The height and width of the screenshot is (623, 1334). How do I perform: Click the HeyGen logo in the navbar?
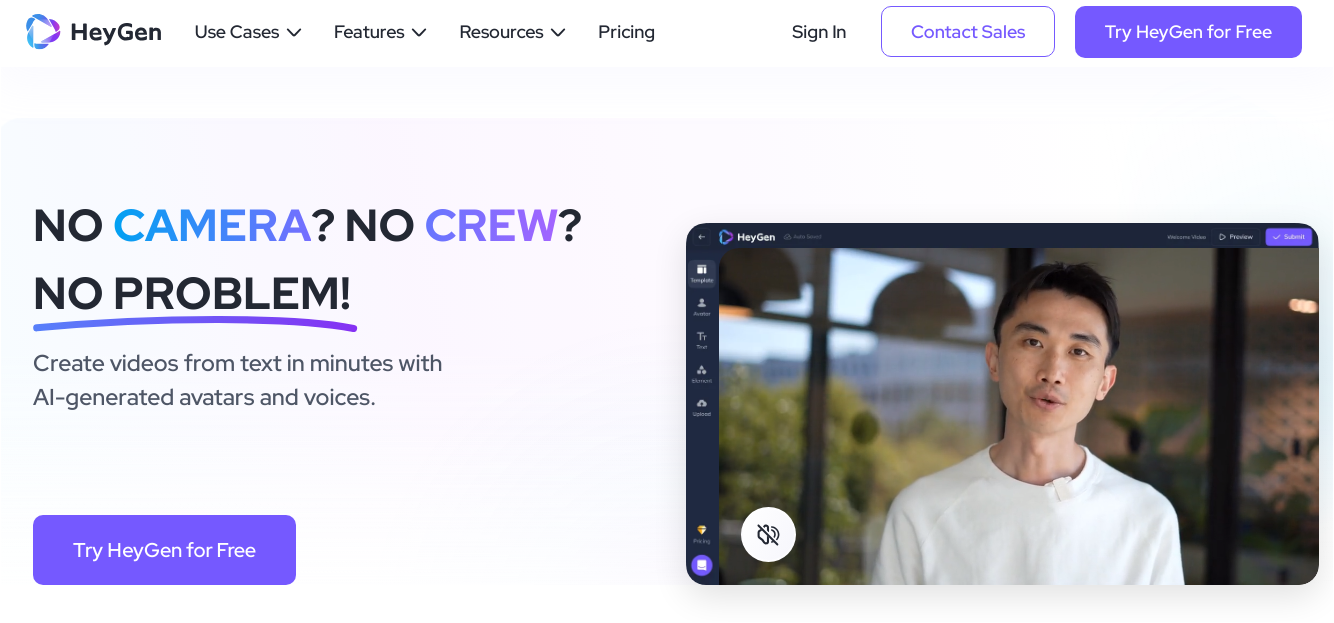93,32
